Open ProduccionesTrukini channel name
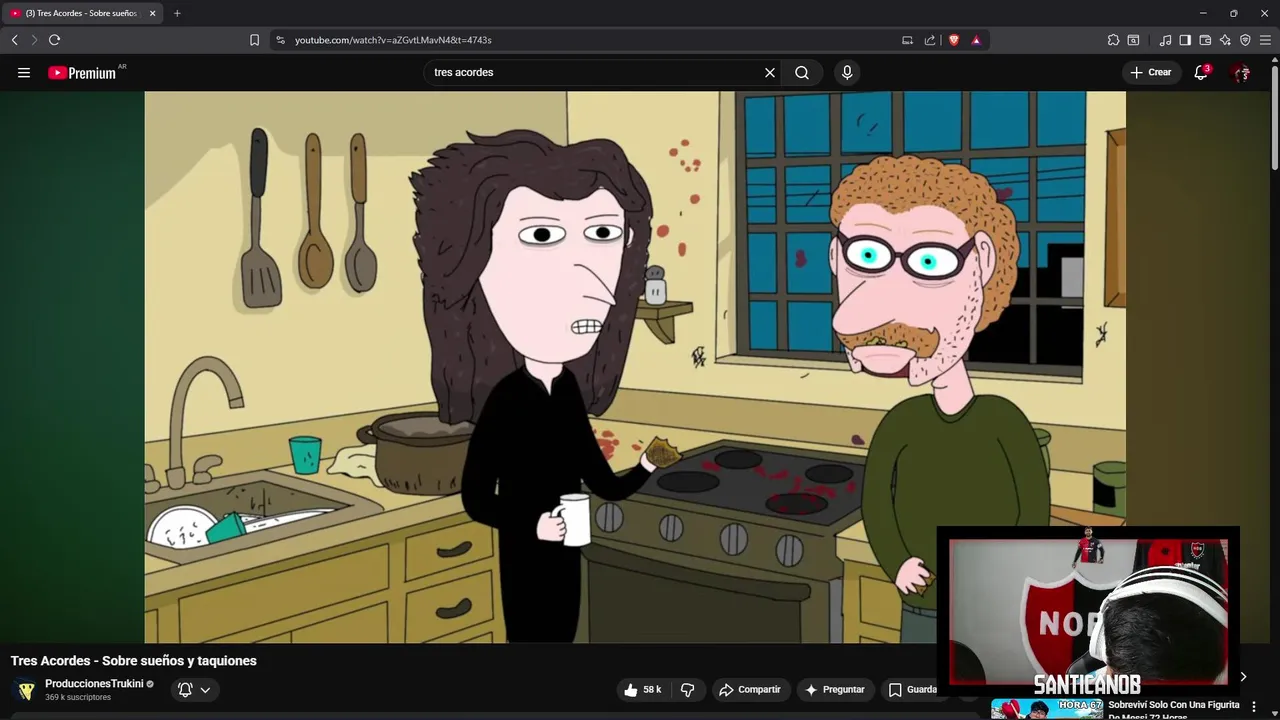 [x=94, y=684]
